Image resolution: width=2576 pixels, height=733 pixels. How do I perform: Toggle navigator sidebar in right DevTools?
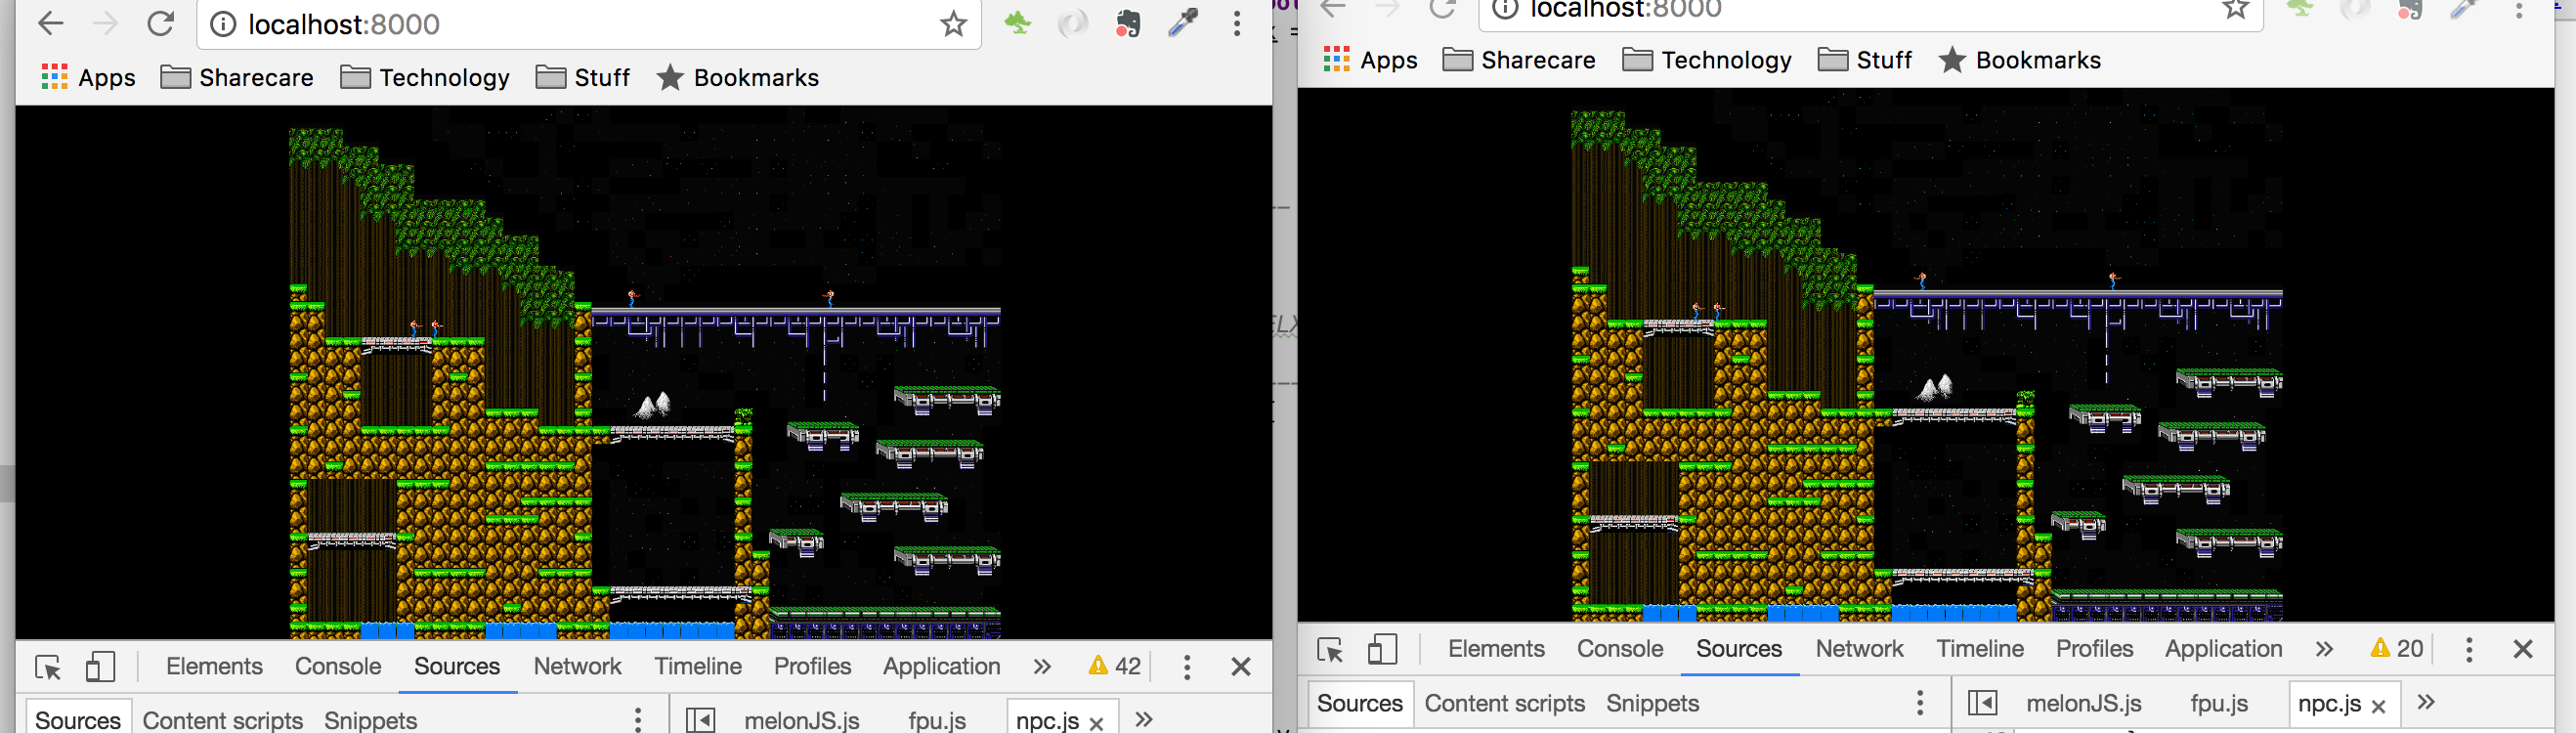coord(1983,703)
